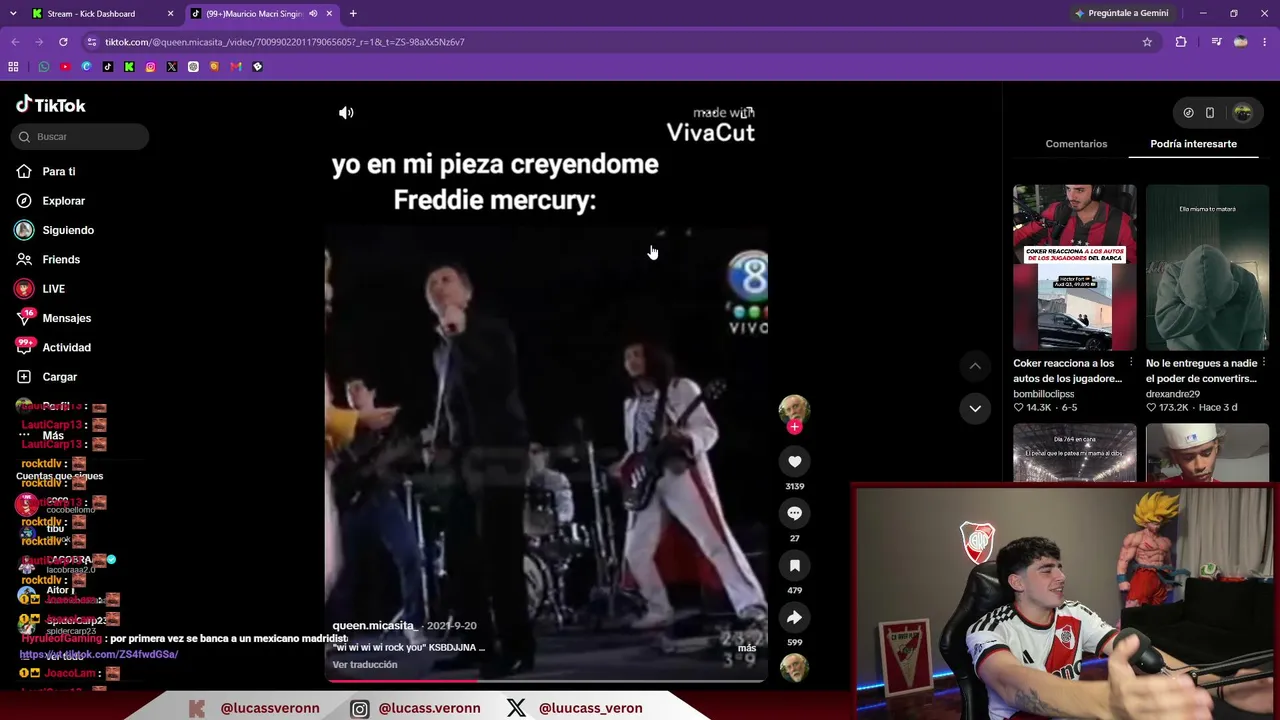
Task: Switch to the Stream - Kick Dashboard tab
Action: tap(92, 14)
